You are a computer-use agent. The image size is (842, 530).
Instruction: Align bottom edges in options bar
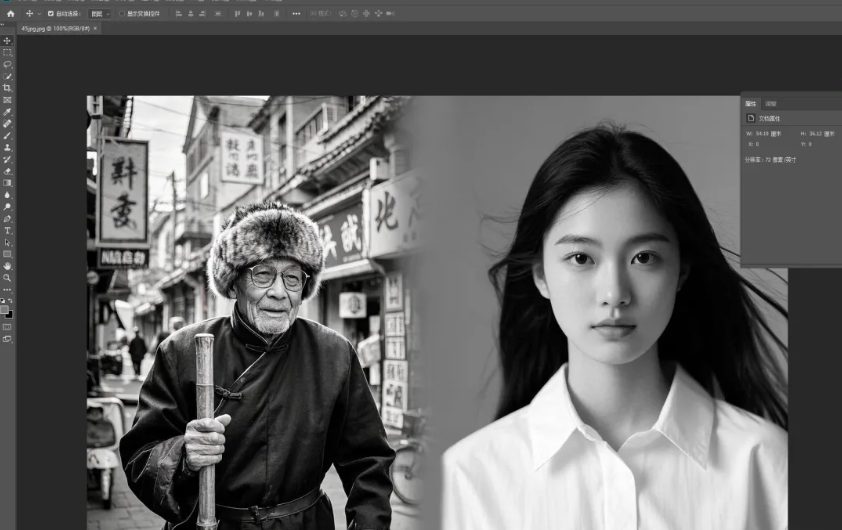(x=261, y=13)
